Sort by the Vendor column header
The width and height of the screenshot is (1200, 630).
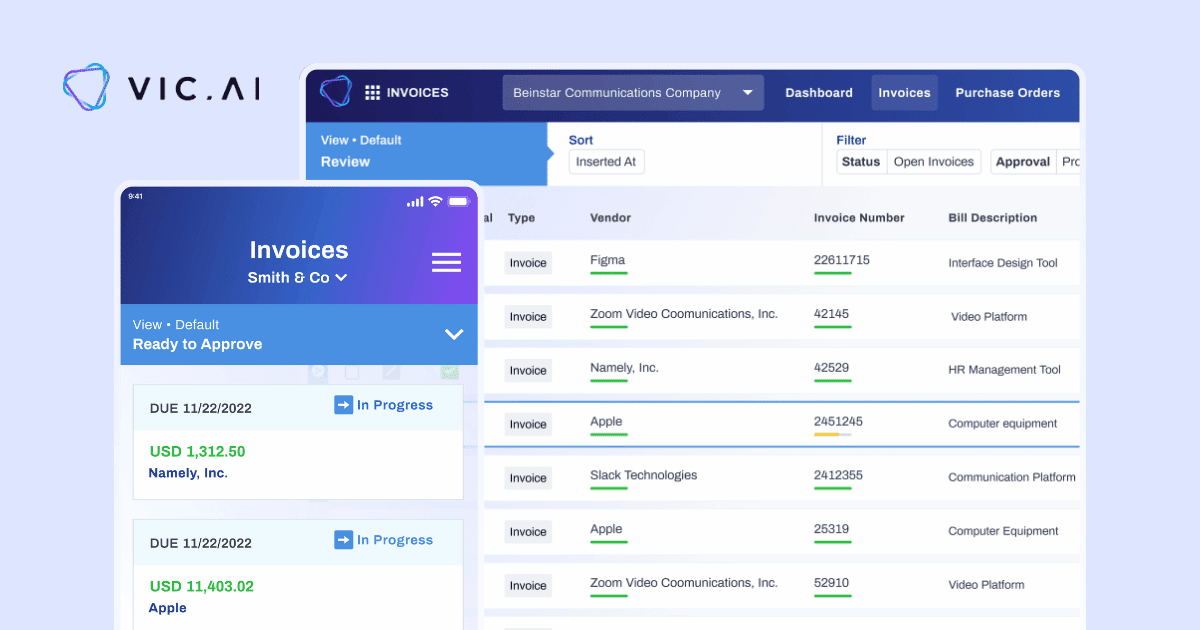coord(610,218)
